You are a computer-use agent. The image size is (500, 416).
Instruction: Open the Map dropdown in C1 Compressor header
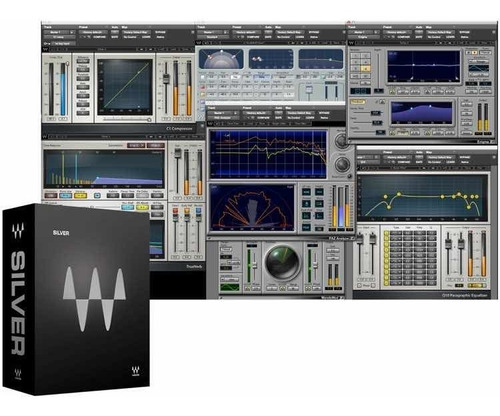tap(136, 32)
